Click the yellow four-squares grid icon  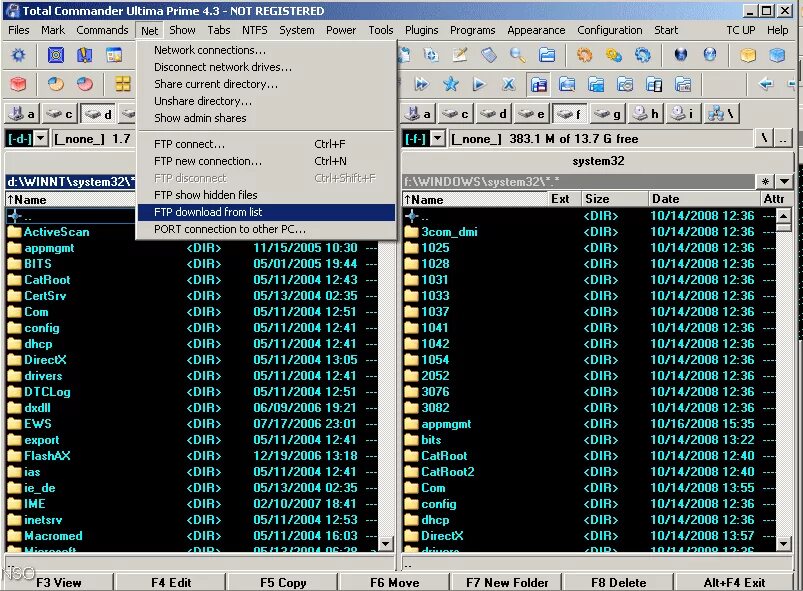point(123,84)
